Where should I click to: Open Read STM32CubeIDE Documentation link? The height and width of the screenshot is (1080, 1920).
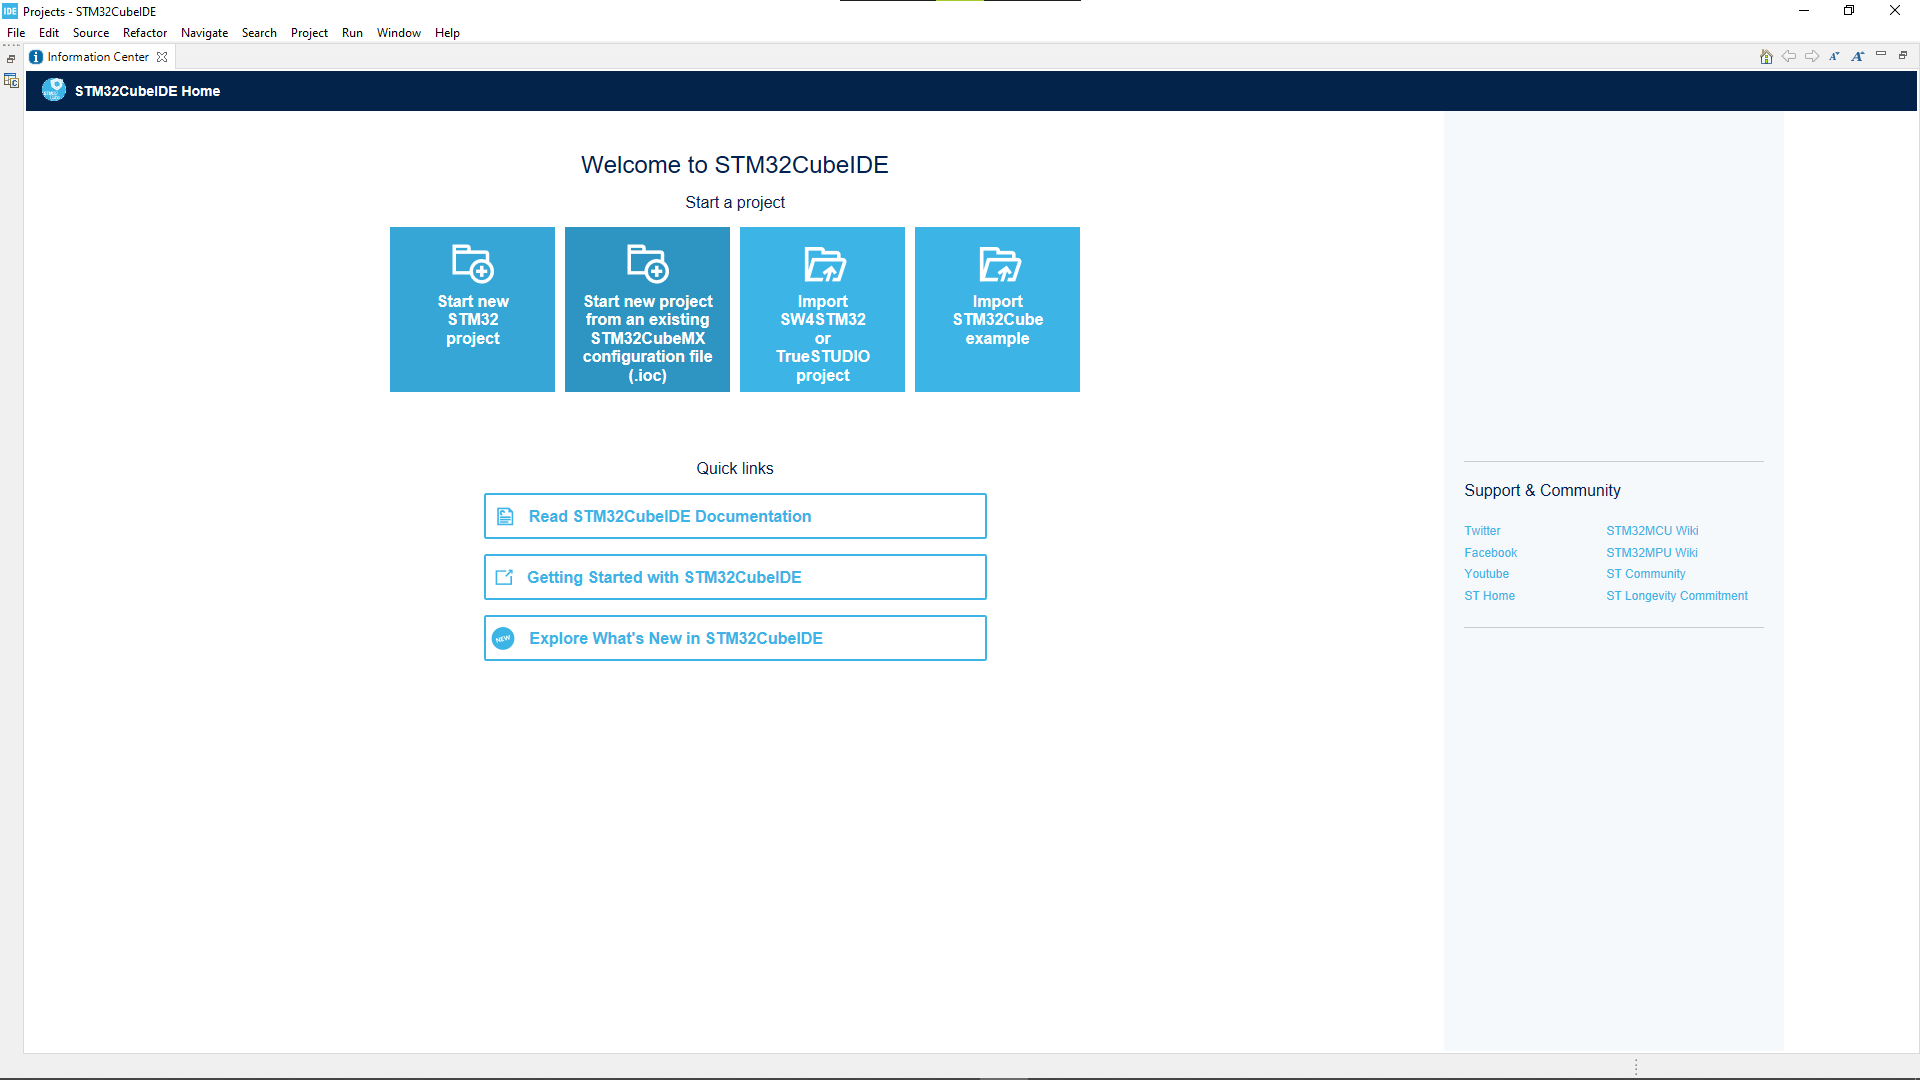(735, 516)
